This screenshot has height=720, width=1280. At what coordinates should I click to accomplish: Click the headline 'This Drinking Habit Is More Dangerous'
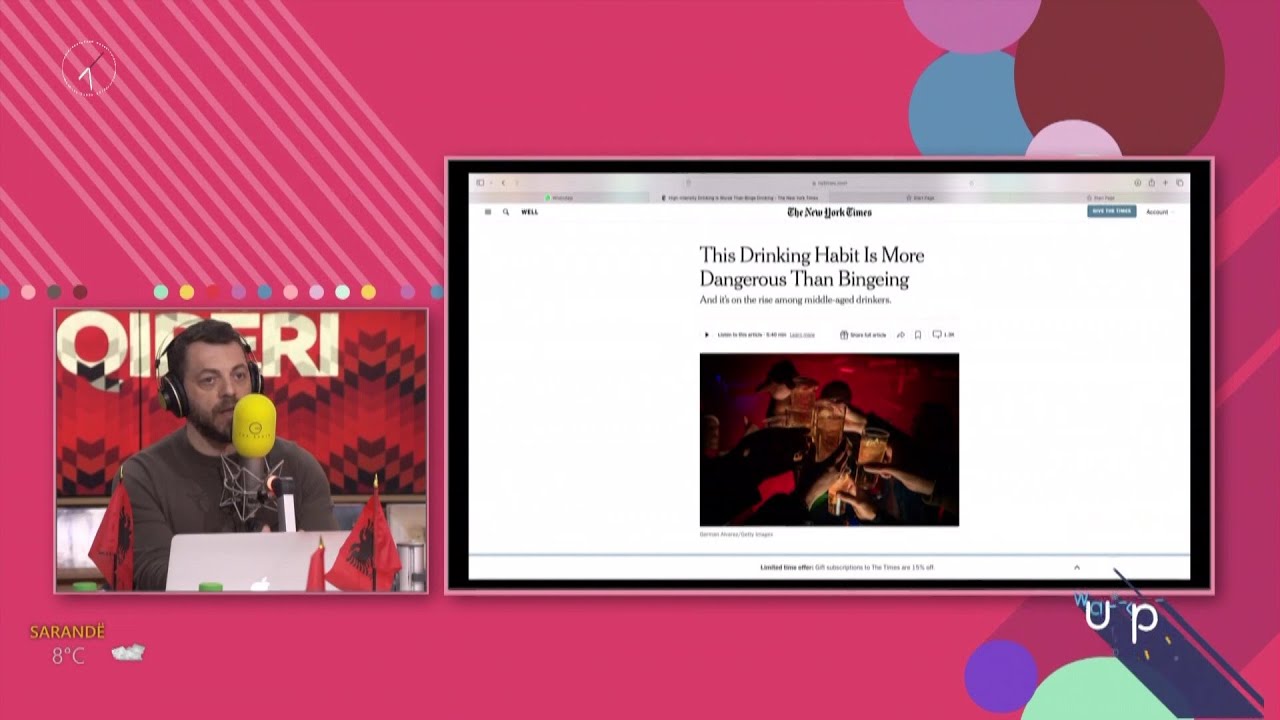811,267
